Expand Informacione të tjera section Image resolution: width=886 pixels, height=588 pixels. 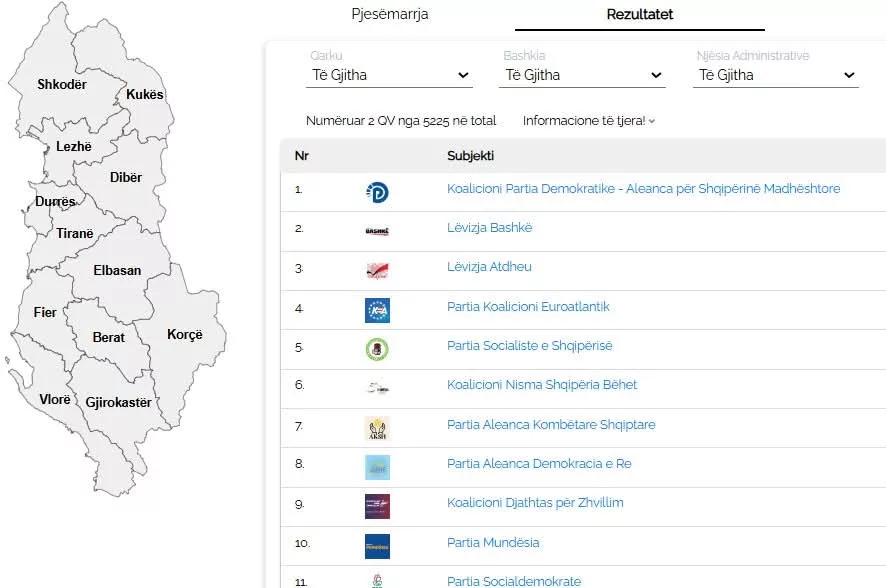point(588,121)
